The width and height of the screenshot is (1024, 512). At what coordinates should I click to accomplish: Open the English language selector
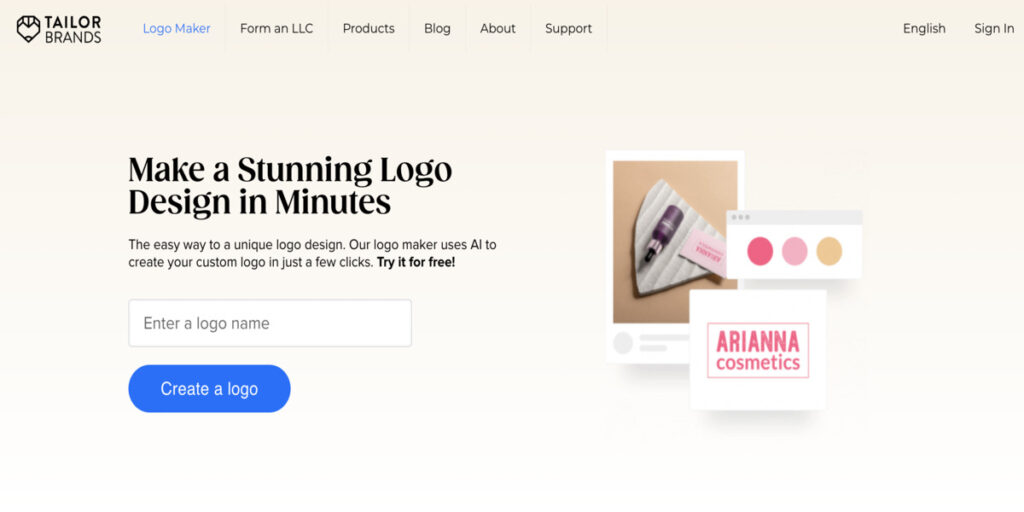[924, 29]
